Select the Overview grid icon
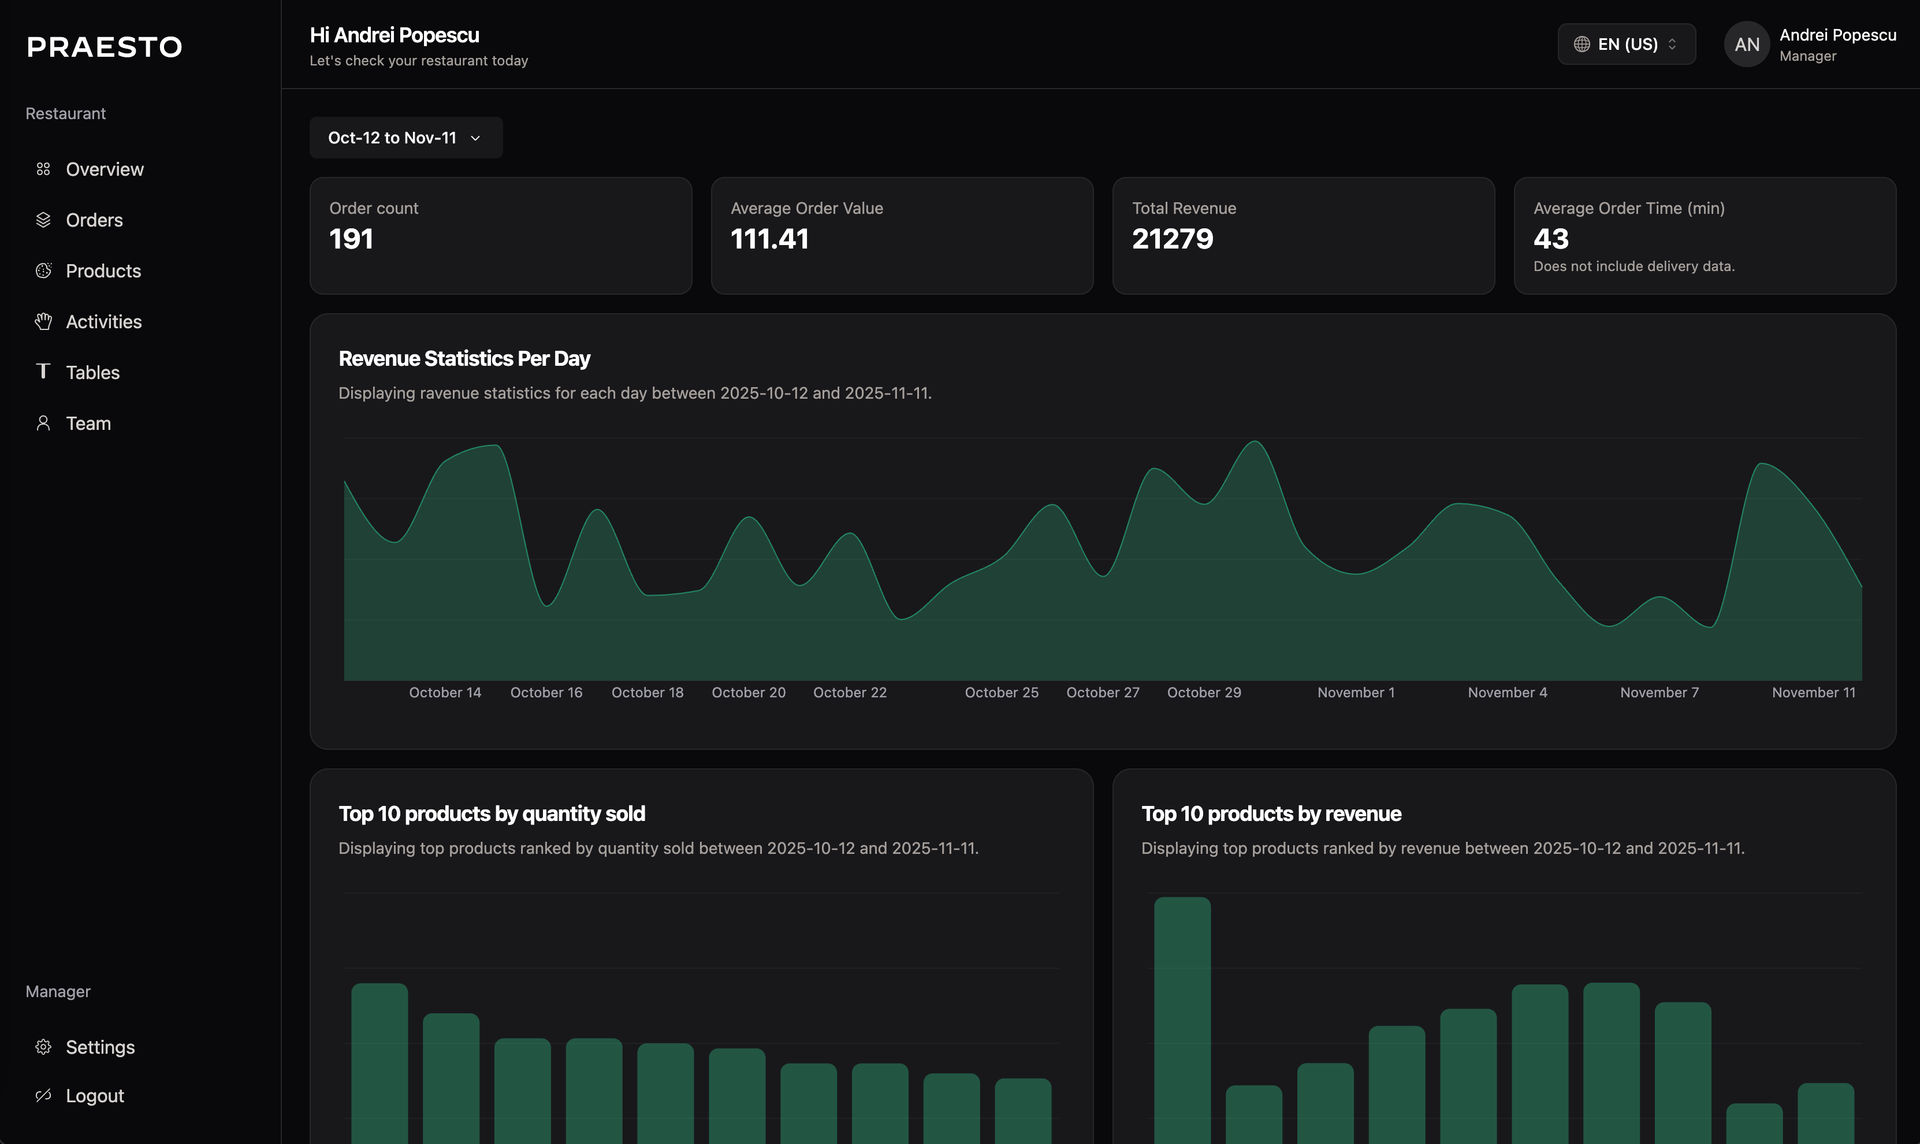Viewport: 1920px width, 1144px height. click(43, 169)
